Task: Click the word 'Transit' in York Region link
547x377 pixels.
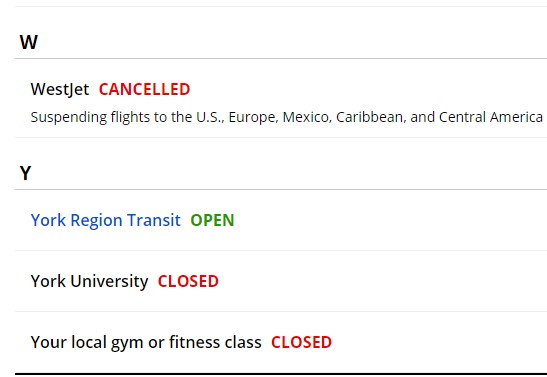Action: click(x=154, y=220)
